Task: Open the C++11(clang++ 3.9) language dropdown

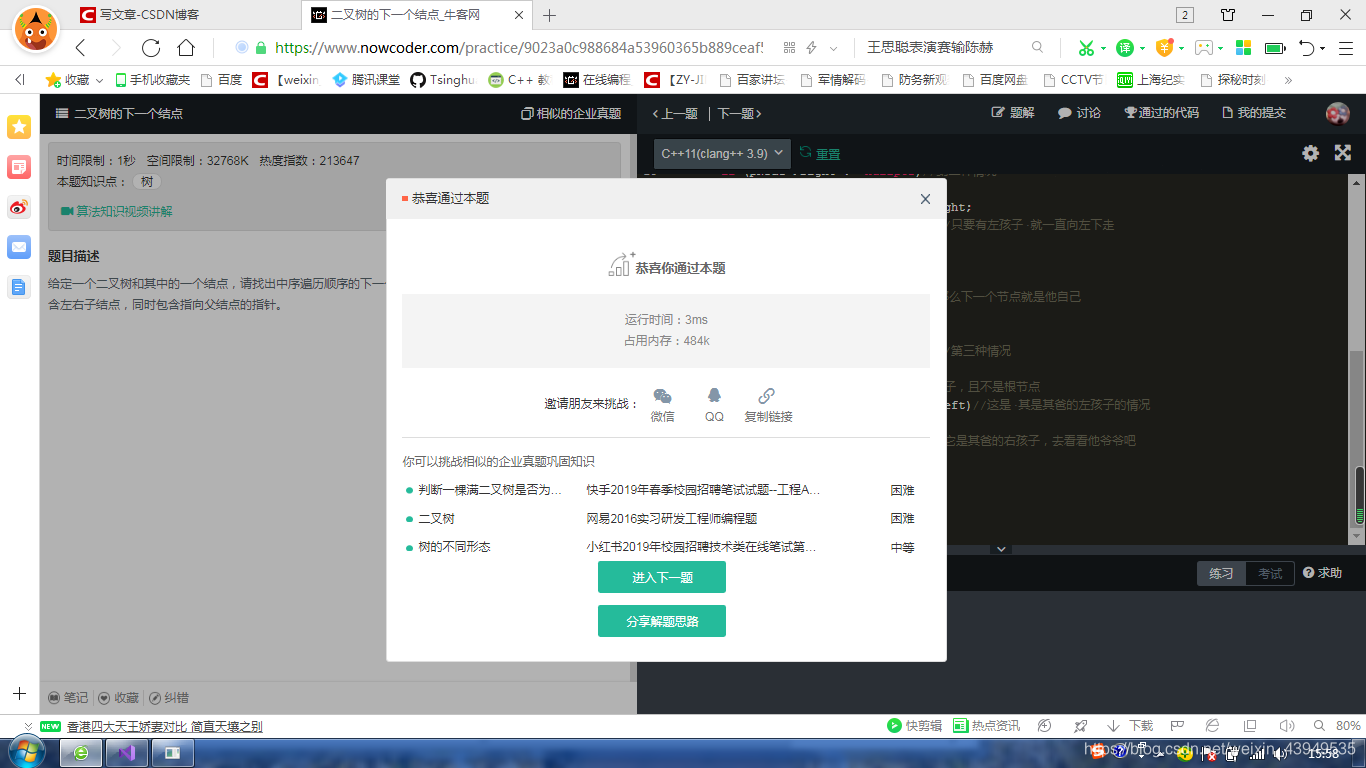Action: pos(722,154)
